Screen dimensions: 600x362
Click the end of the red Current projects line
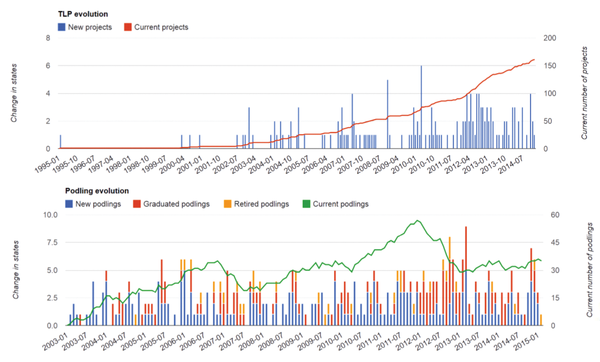[x=534, y=60]
